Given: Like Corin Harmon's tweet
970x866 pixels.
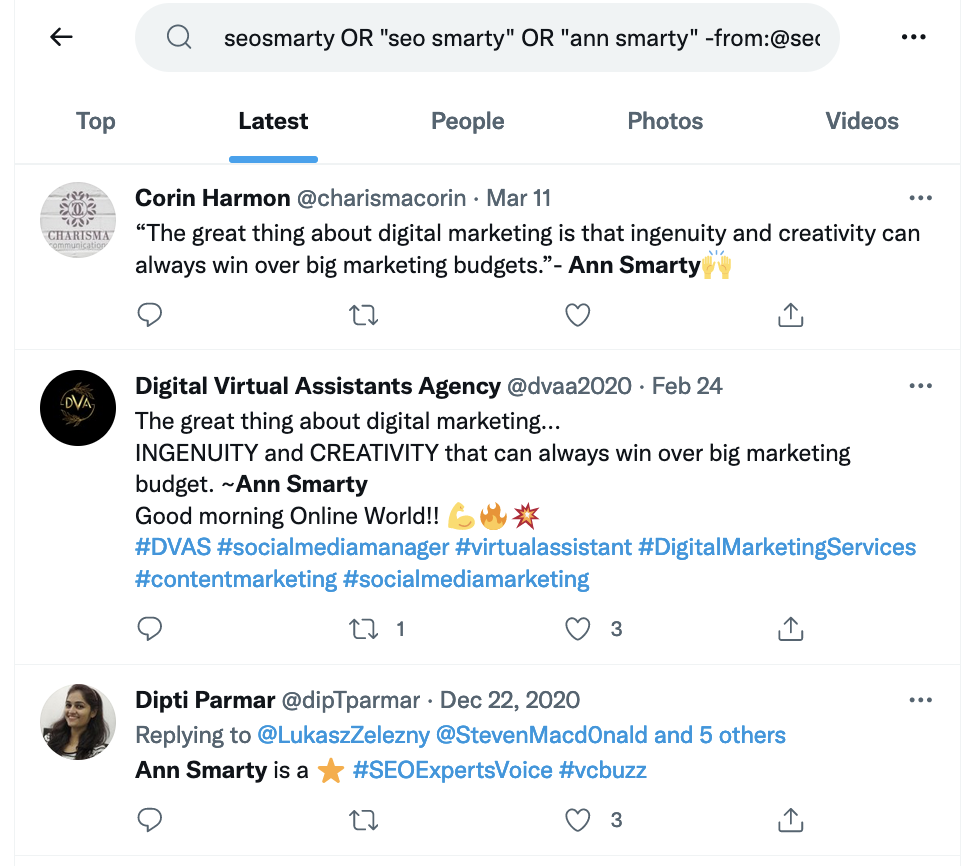Looking at the screenshot, I should coord(578,315).
